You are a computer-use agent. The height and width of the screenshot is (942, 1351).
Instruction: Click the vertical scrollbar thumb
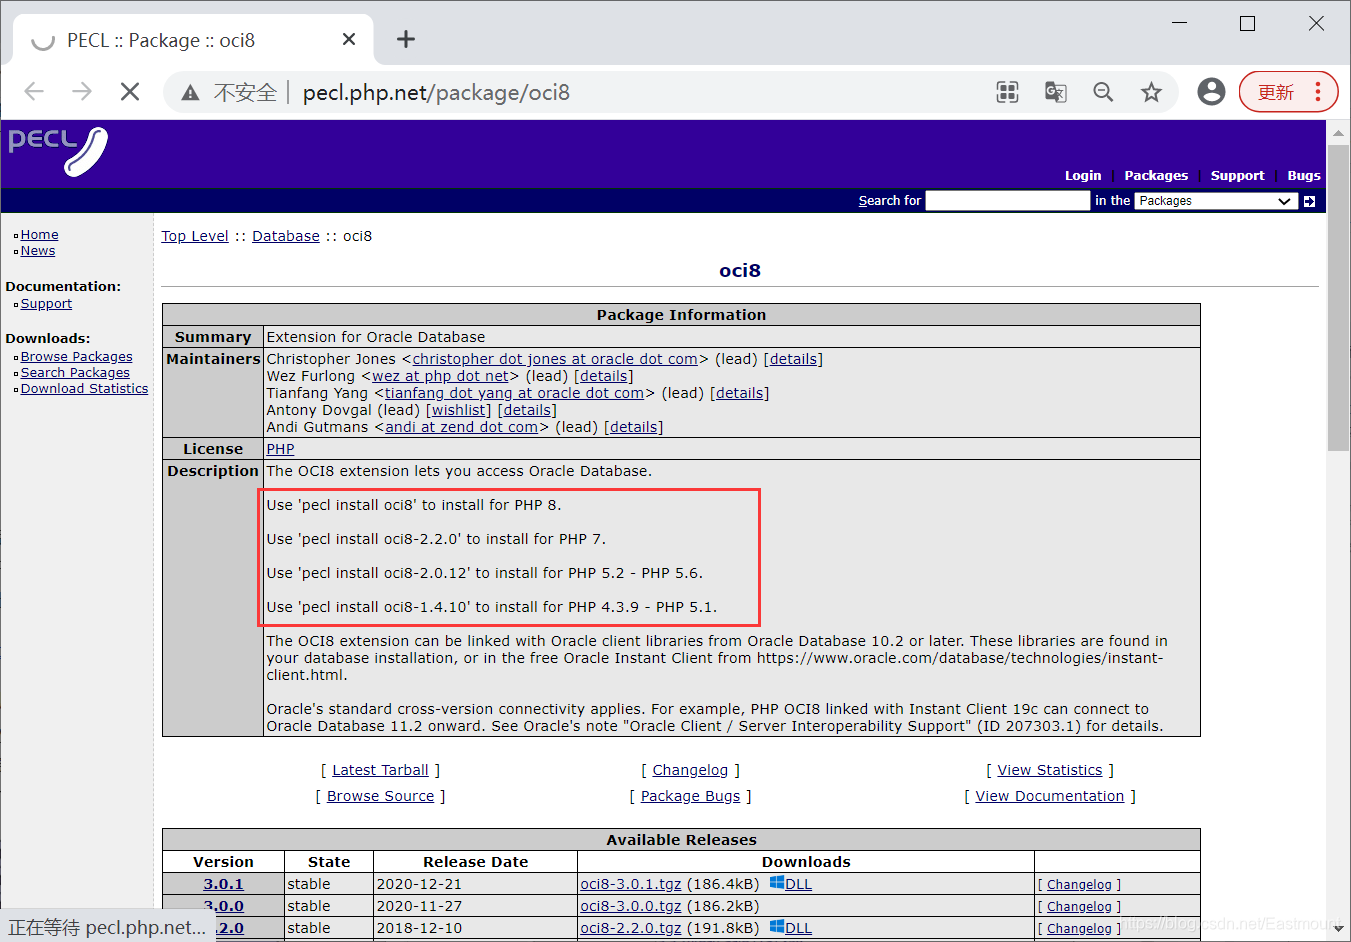(1339, 298)
